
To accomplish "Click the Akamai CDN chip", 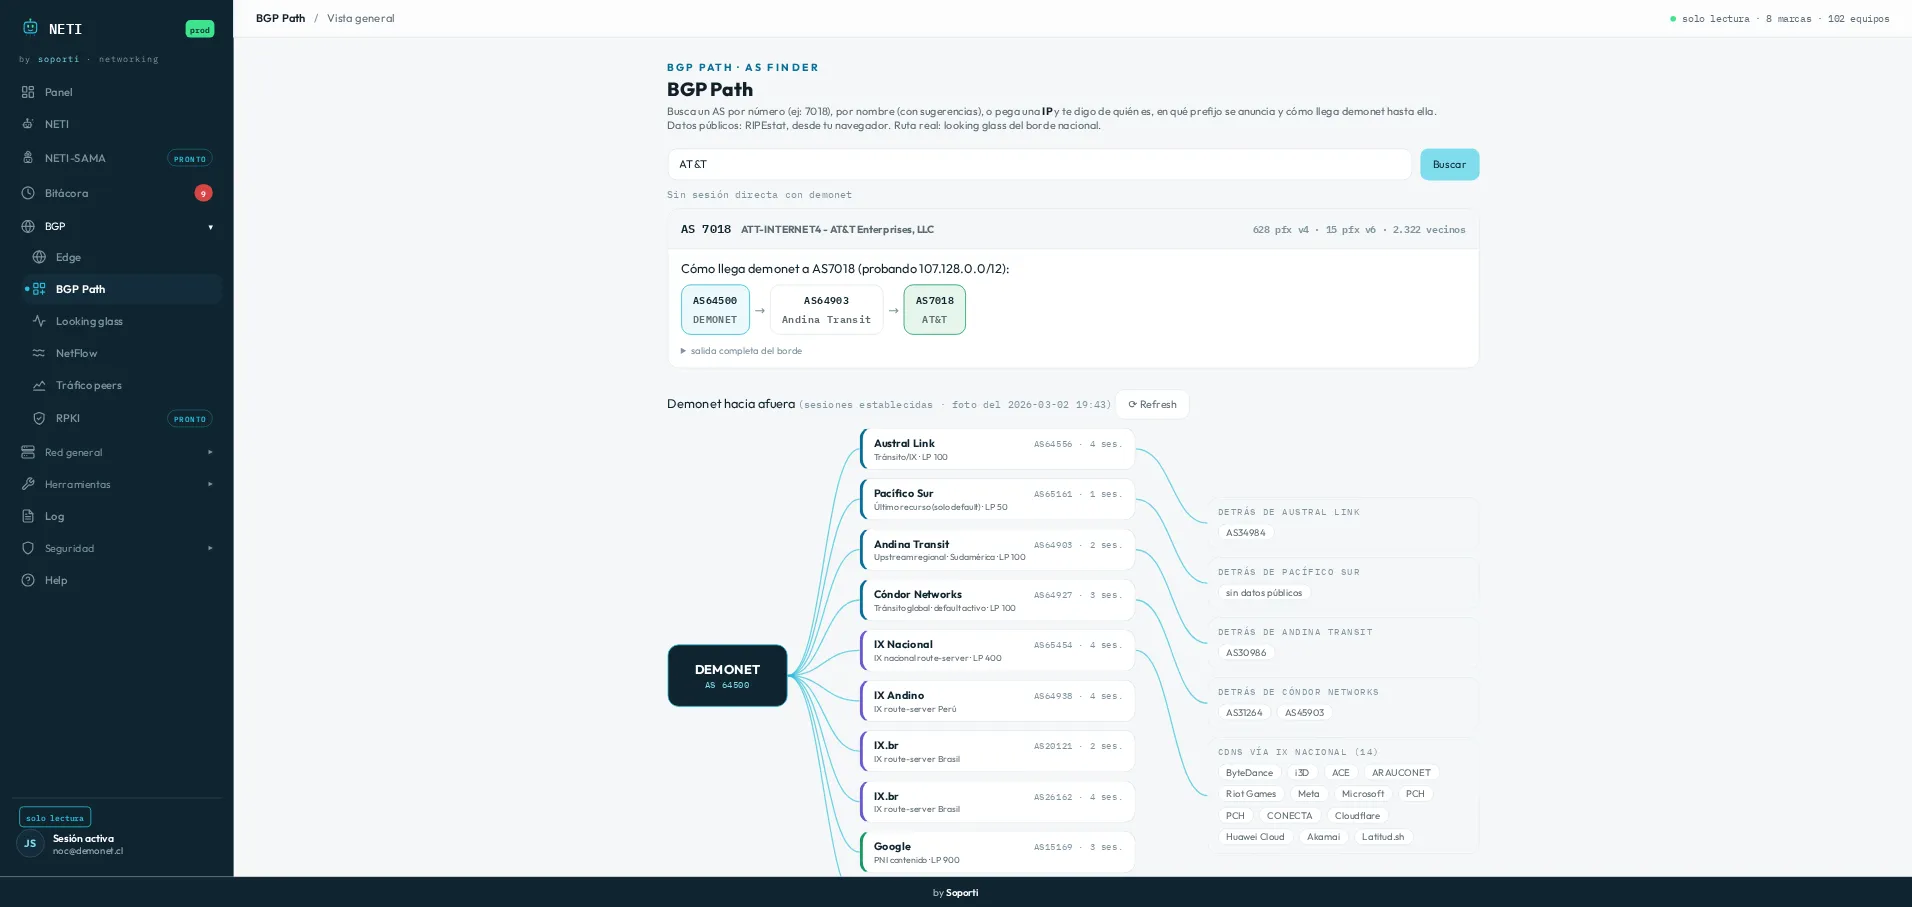I will 1323,837.
